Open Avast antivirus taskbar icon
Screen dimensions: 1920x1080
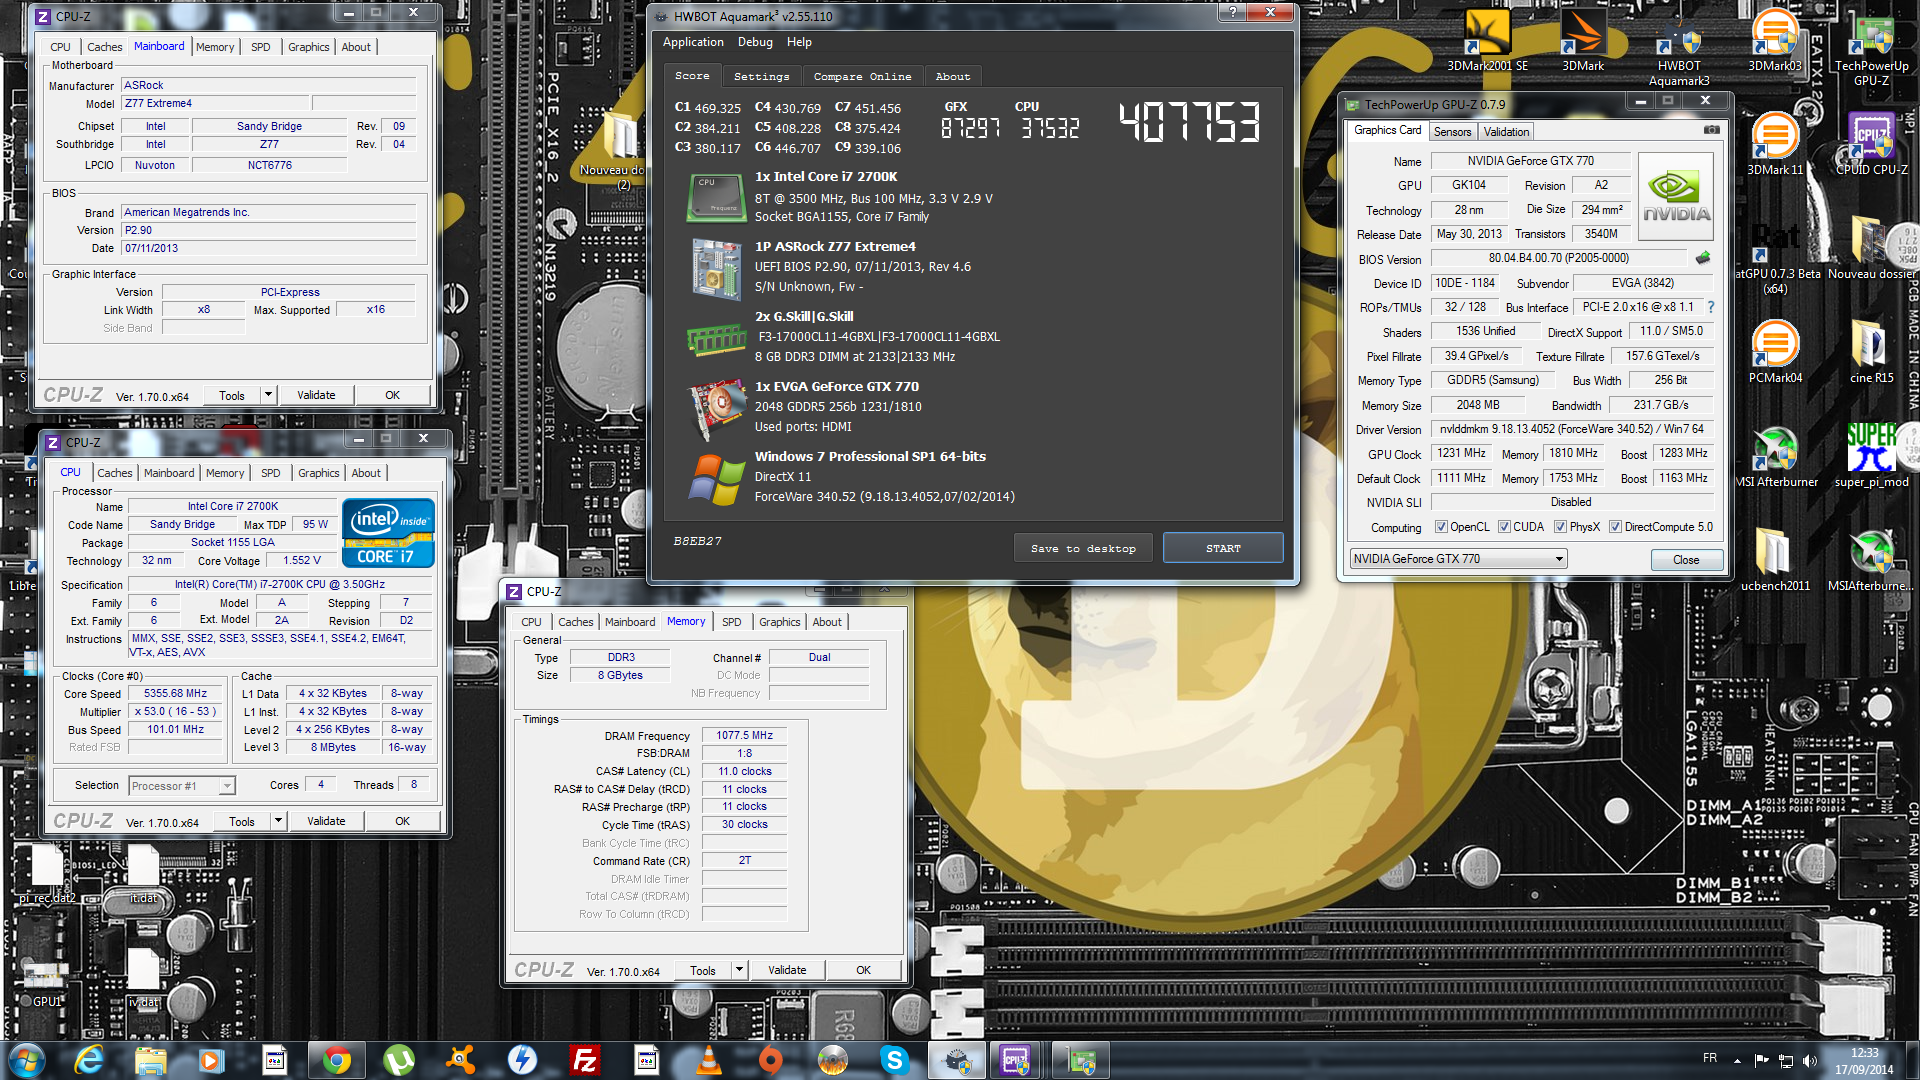pos(460,1060)
